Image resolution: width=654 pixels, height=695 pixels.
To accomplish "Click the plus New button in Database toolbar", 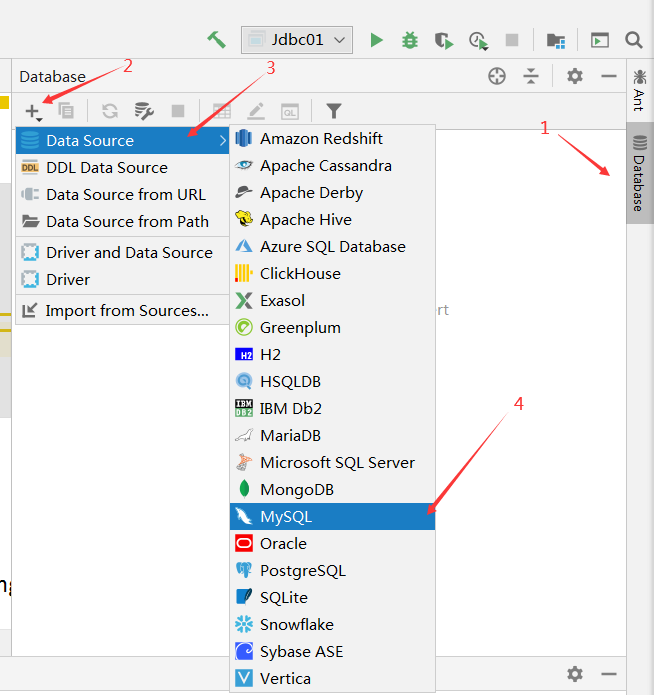I will pos(33,111).
